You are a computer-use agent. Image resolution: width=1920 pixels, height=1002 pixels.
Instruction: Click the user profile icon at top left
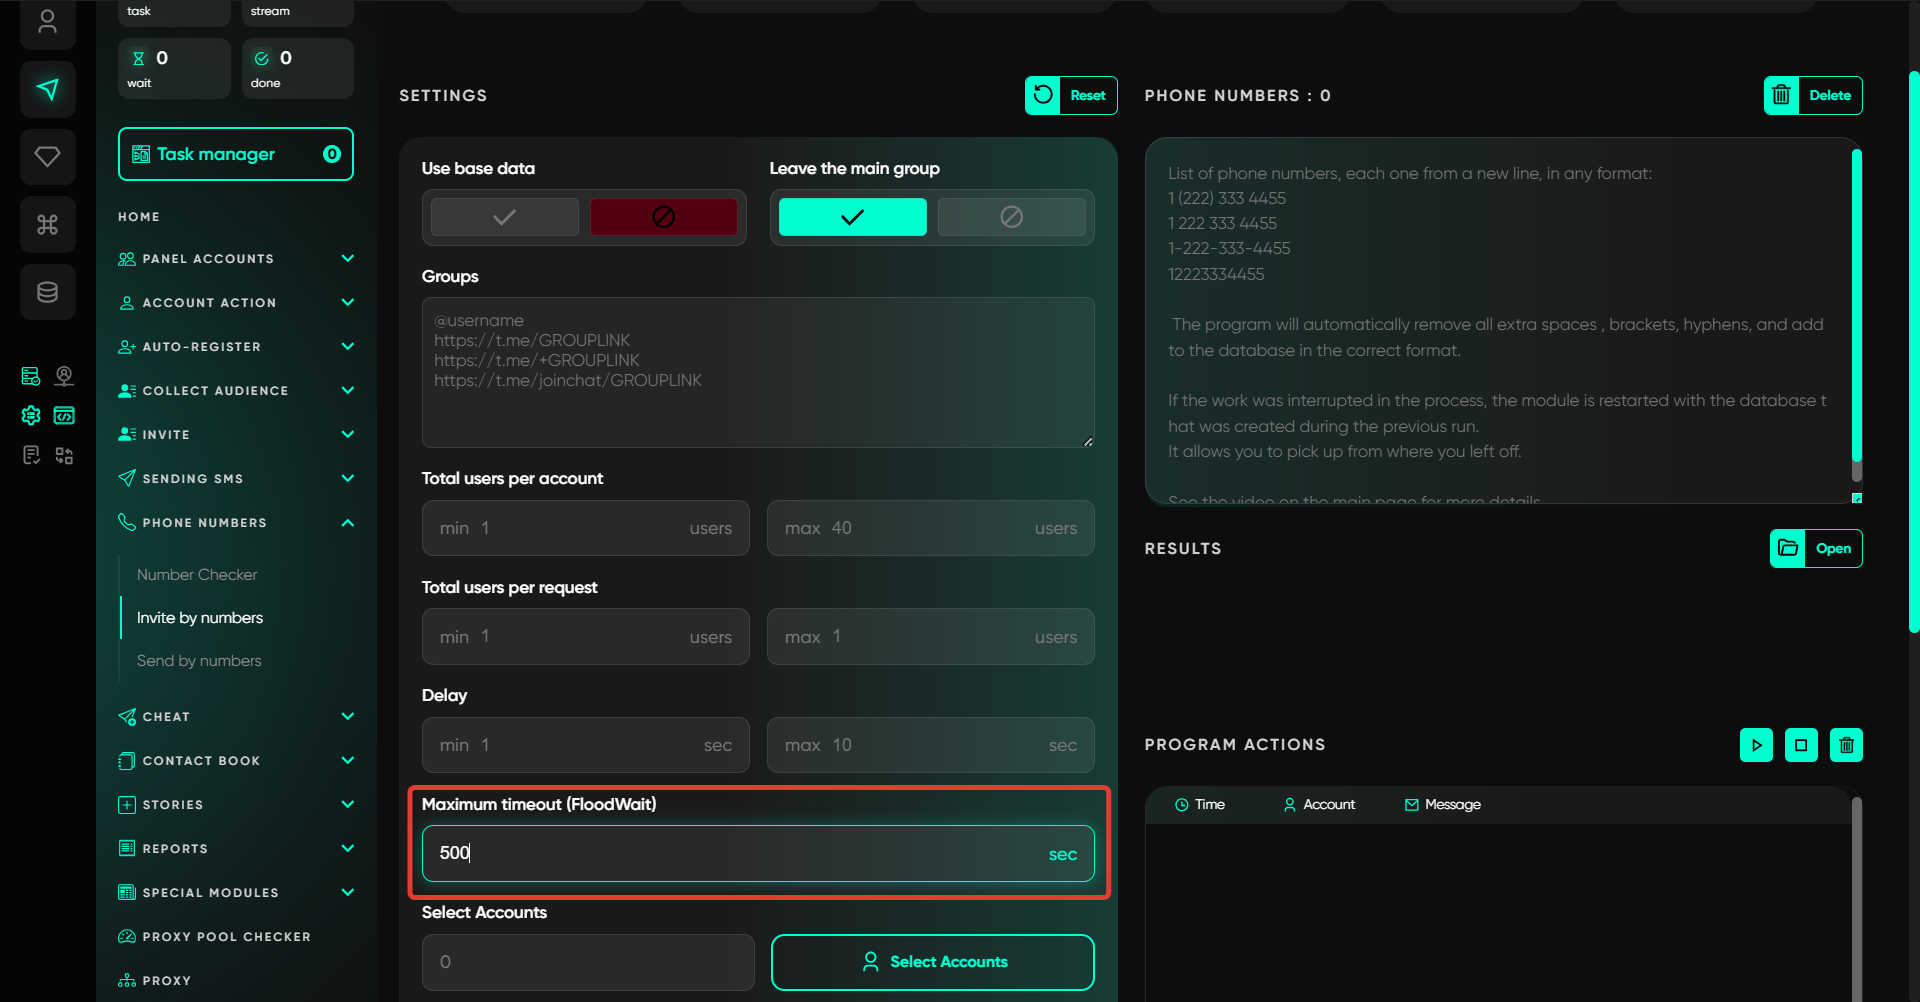click(47, 22)
